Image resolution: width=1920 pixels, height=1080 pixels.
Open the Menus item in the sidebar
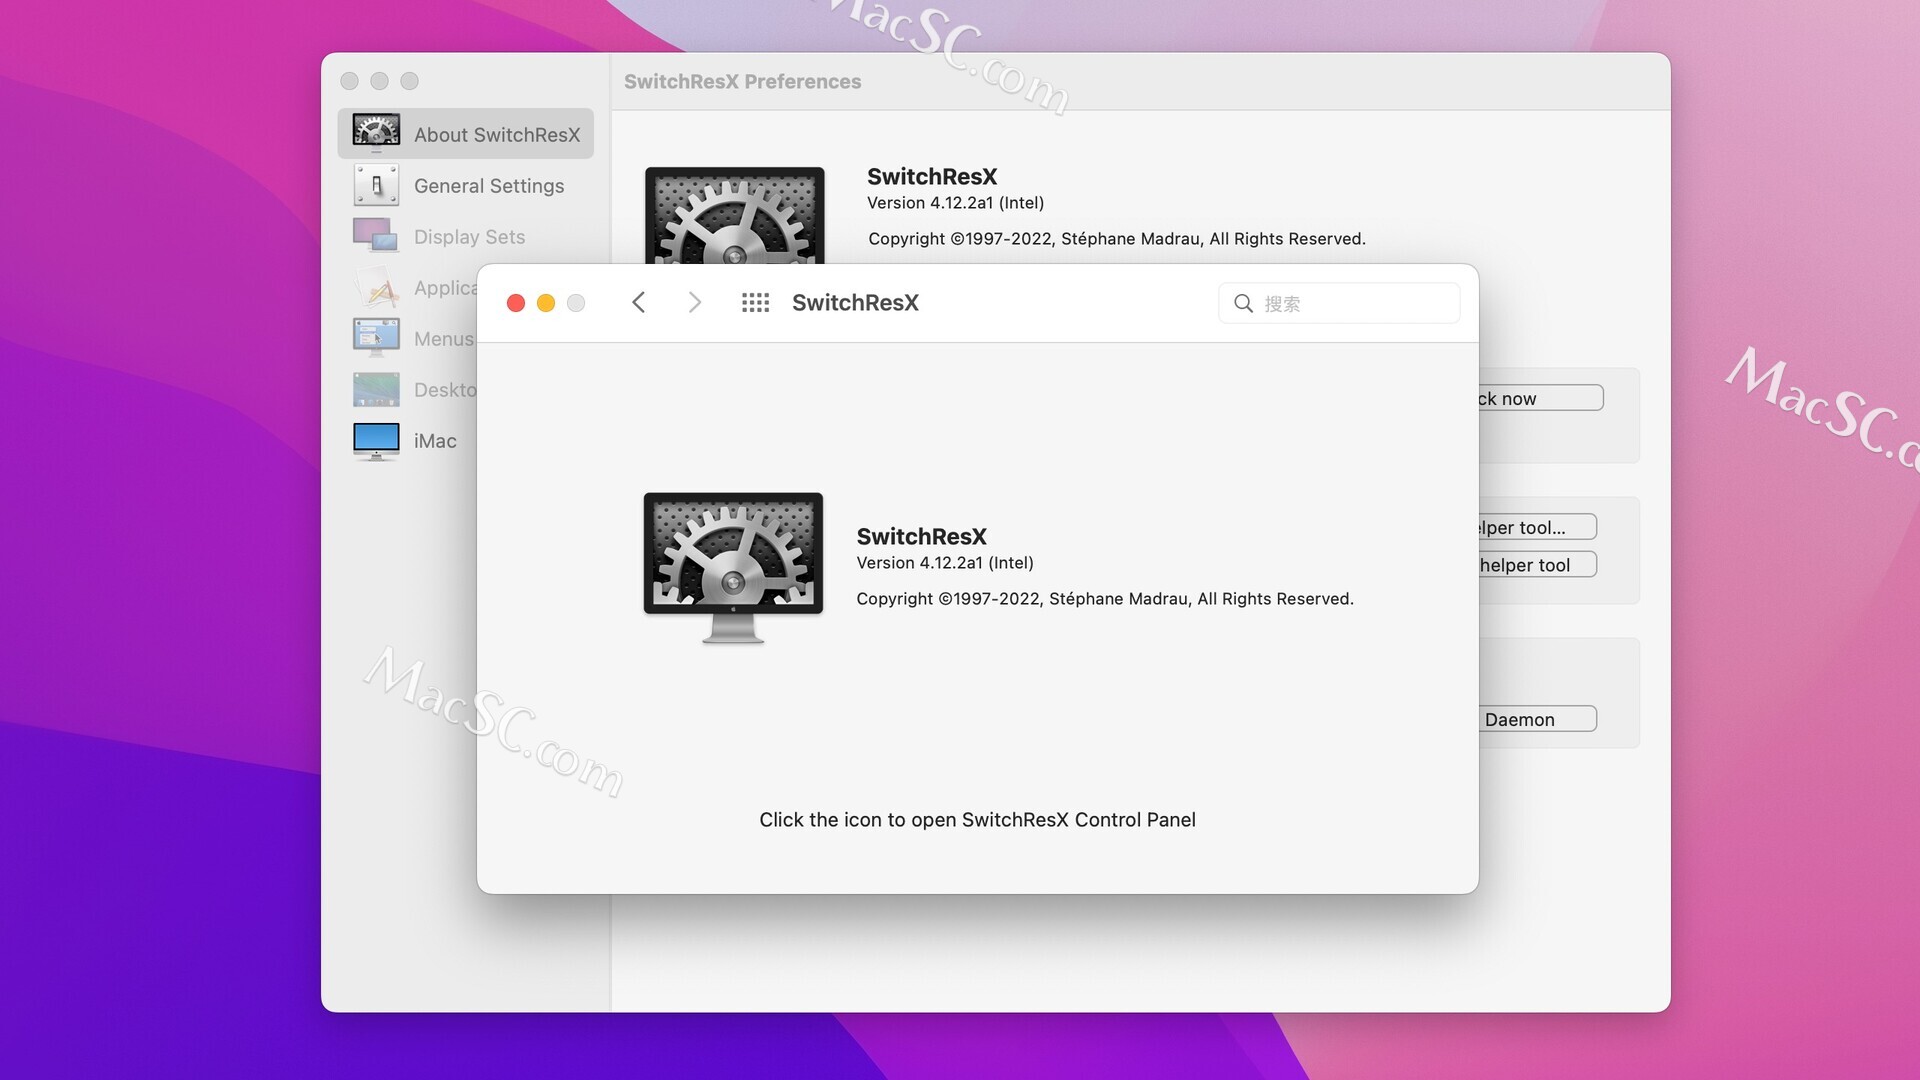point(408,338)
